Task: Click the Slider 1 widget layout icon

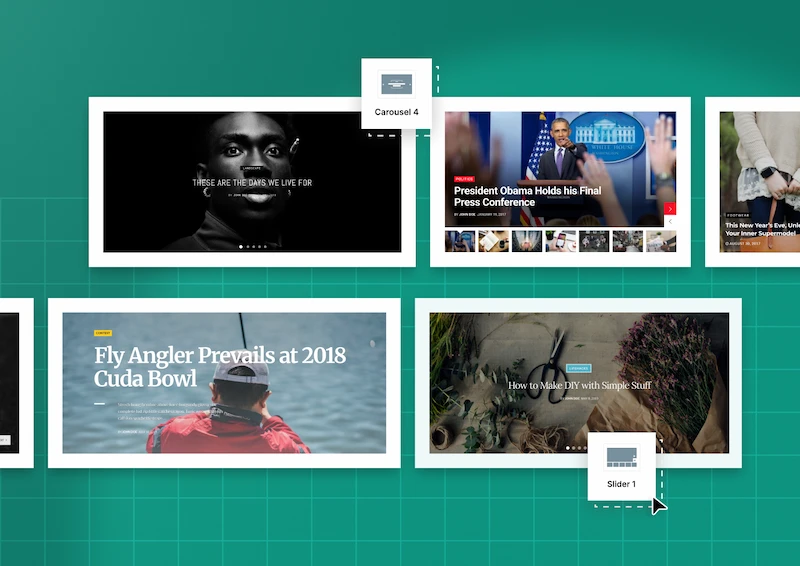Action: [621, 457]
